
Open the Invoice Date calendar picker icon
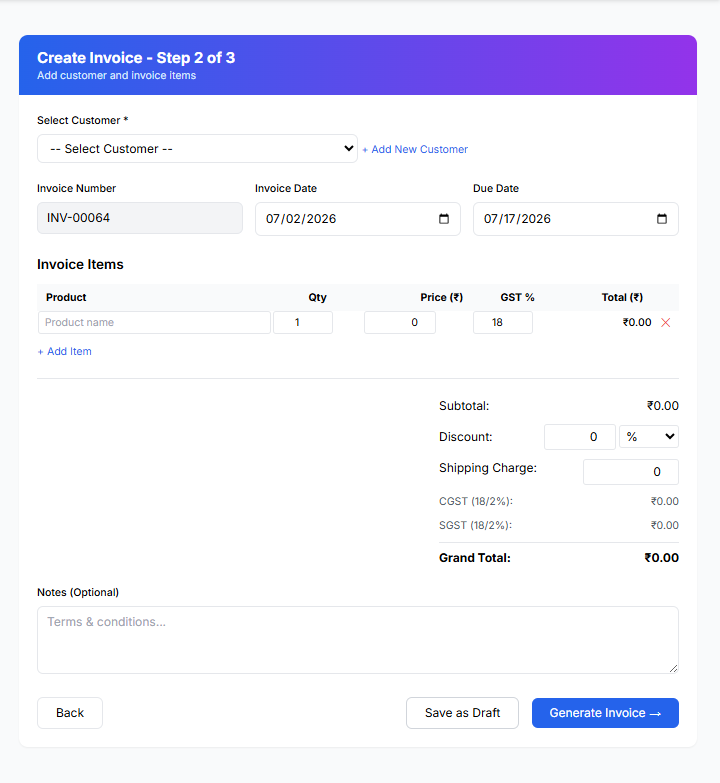443,219
